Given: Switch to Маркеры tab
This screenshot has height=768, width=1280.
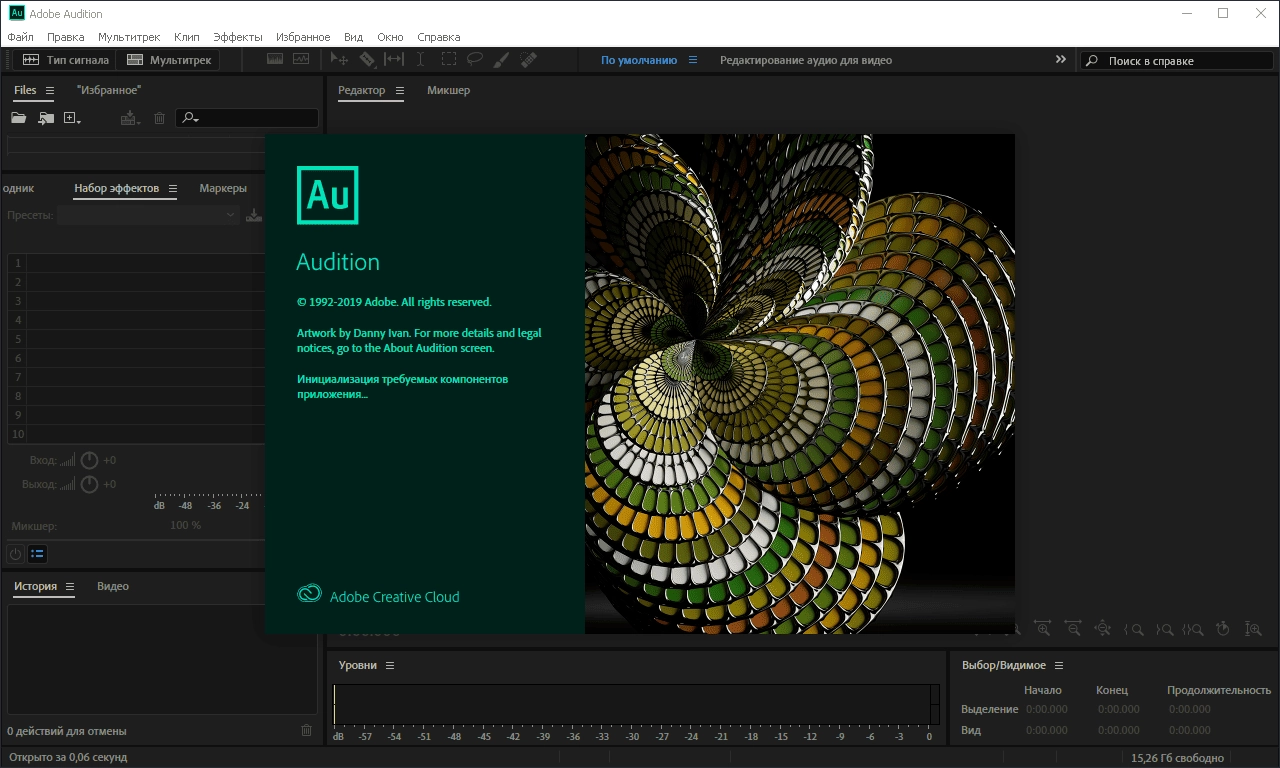Looking at the screenshot, I should pyautogui.click(x=223, y=188).
